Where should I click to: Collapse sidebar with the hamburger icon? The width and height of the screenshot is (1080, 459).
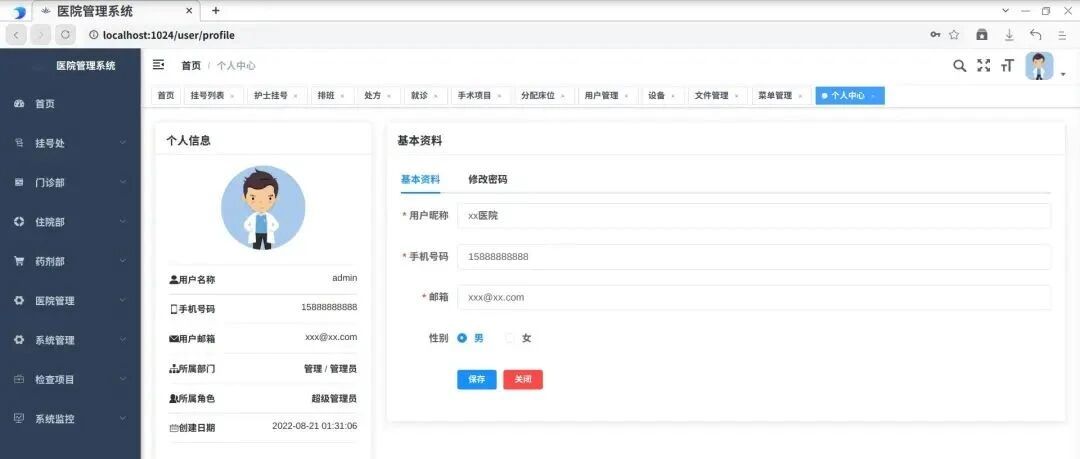[158, 65]
